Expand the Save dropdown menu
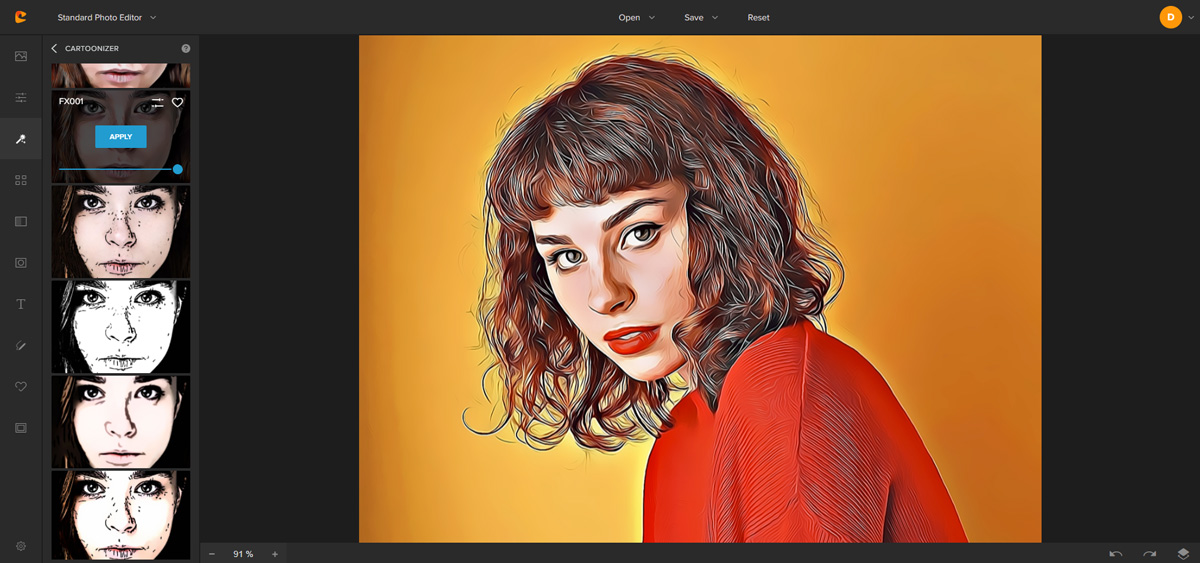The width and height of the screenshot is (1200, 563). coord(701,17)
